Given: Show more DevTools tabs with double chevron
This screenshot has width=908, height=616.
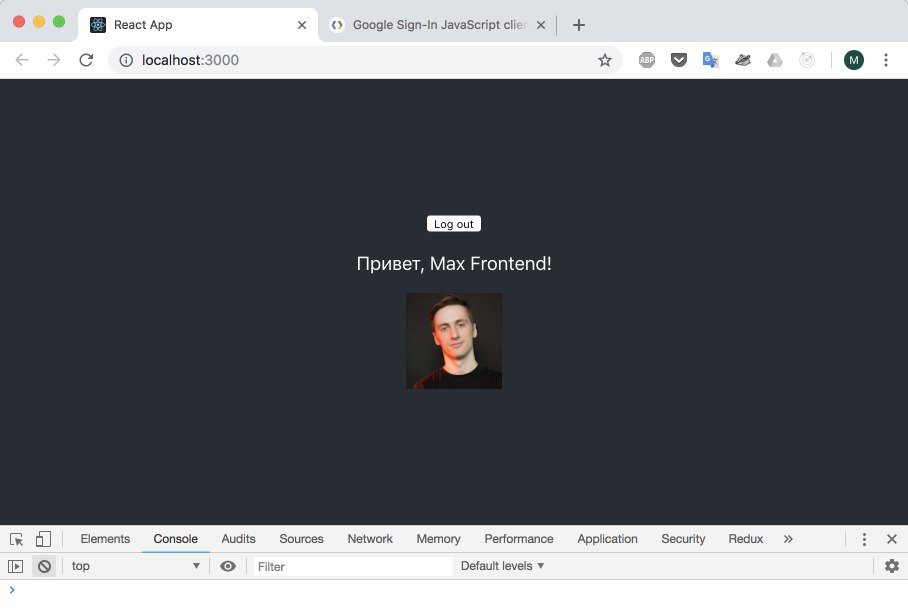Looking at the screenshot, I should 788,539.
